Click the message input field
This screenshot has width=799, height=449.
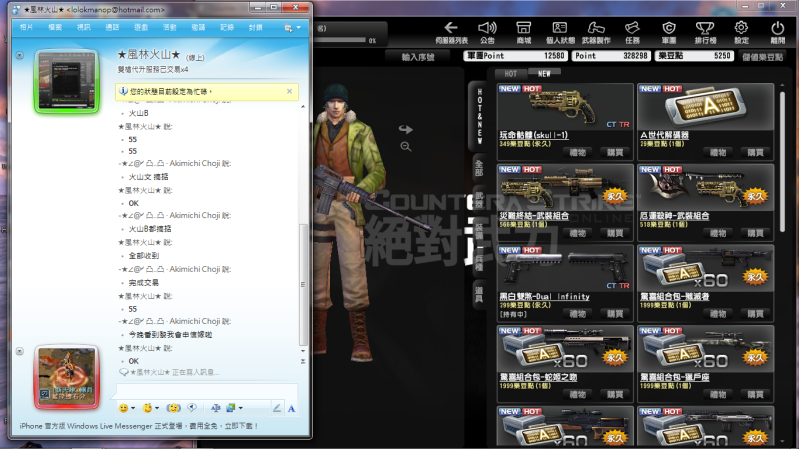tap(206, 391)
